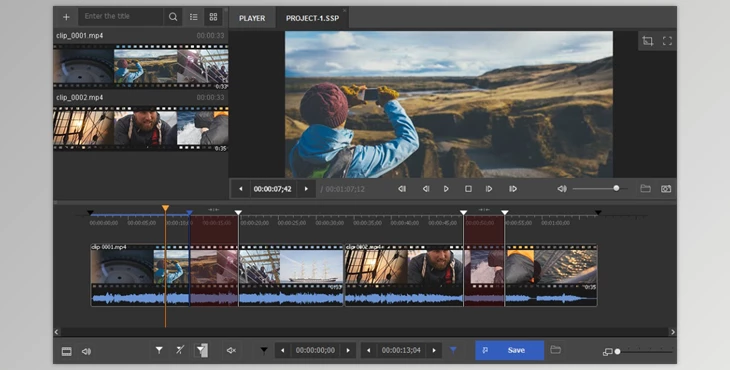Viewport: 730px width, 370px height.
Task: Jump to next marker in player
Action: [513, 189]
